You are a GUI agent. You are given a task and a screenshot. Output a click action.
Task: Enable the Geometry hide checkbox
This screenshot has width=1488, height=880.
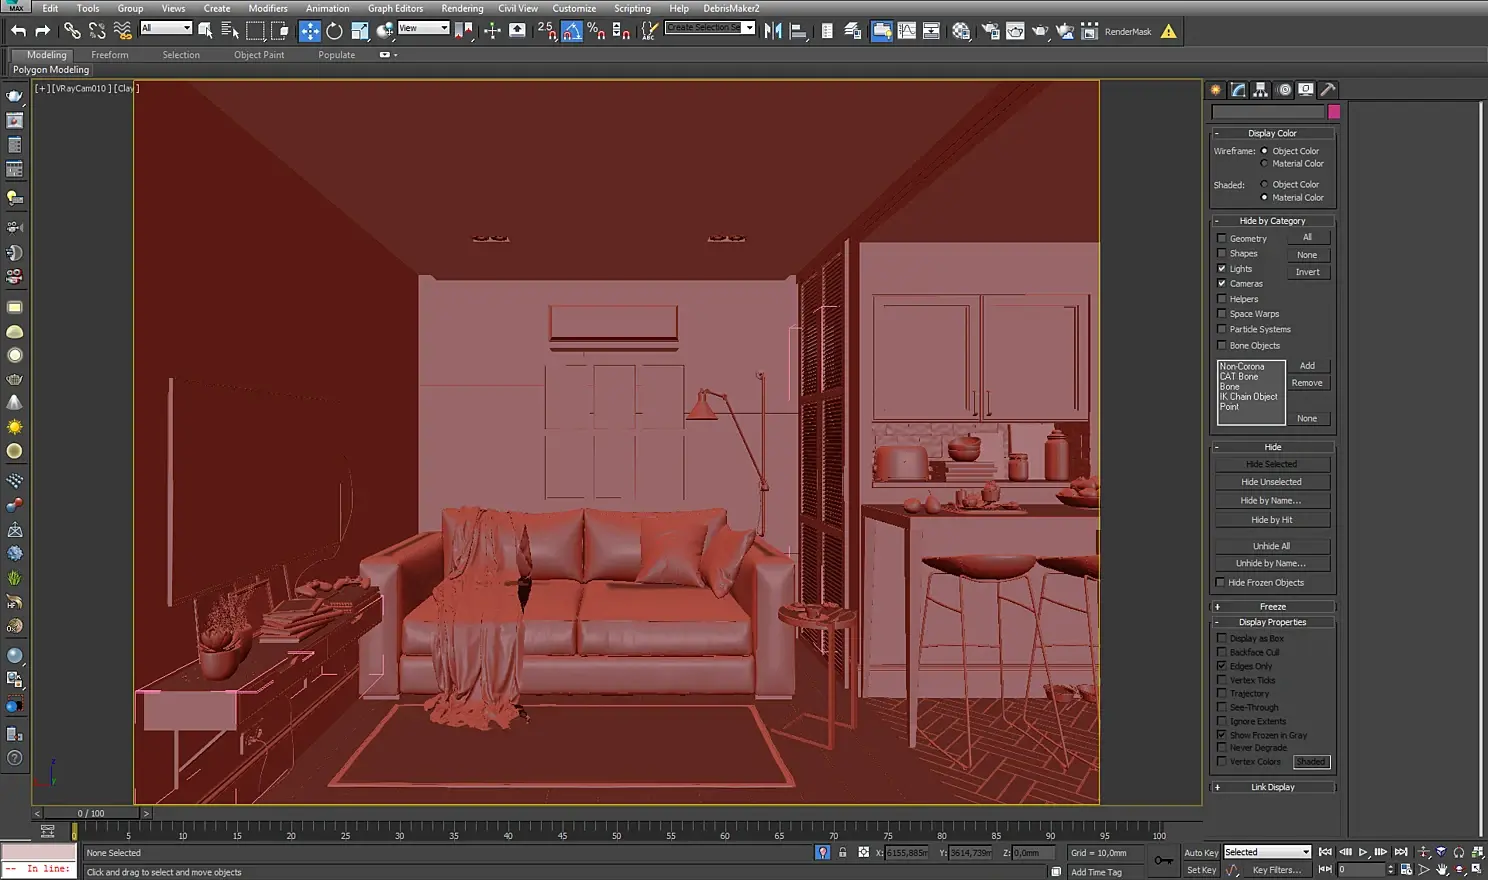tap(1221, 239)
